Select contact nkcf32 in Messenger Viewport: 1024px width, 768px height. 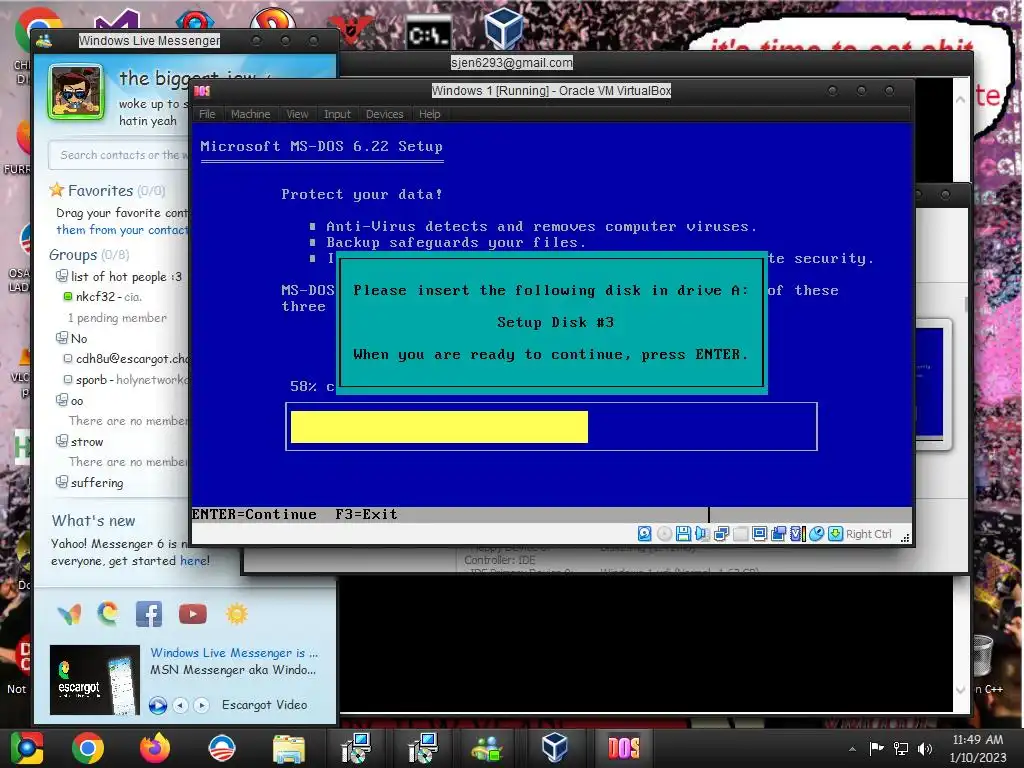pos(103,296)
